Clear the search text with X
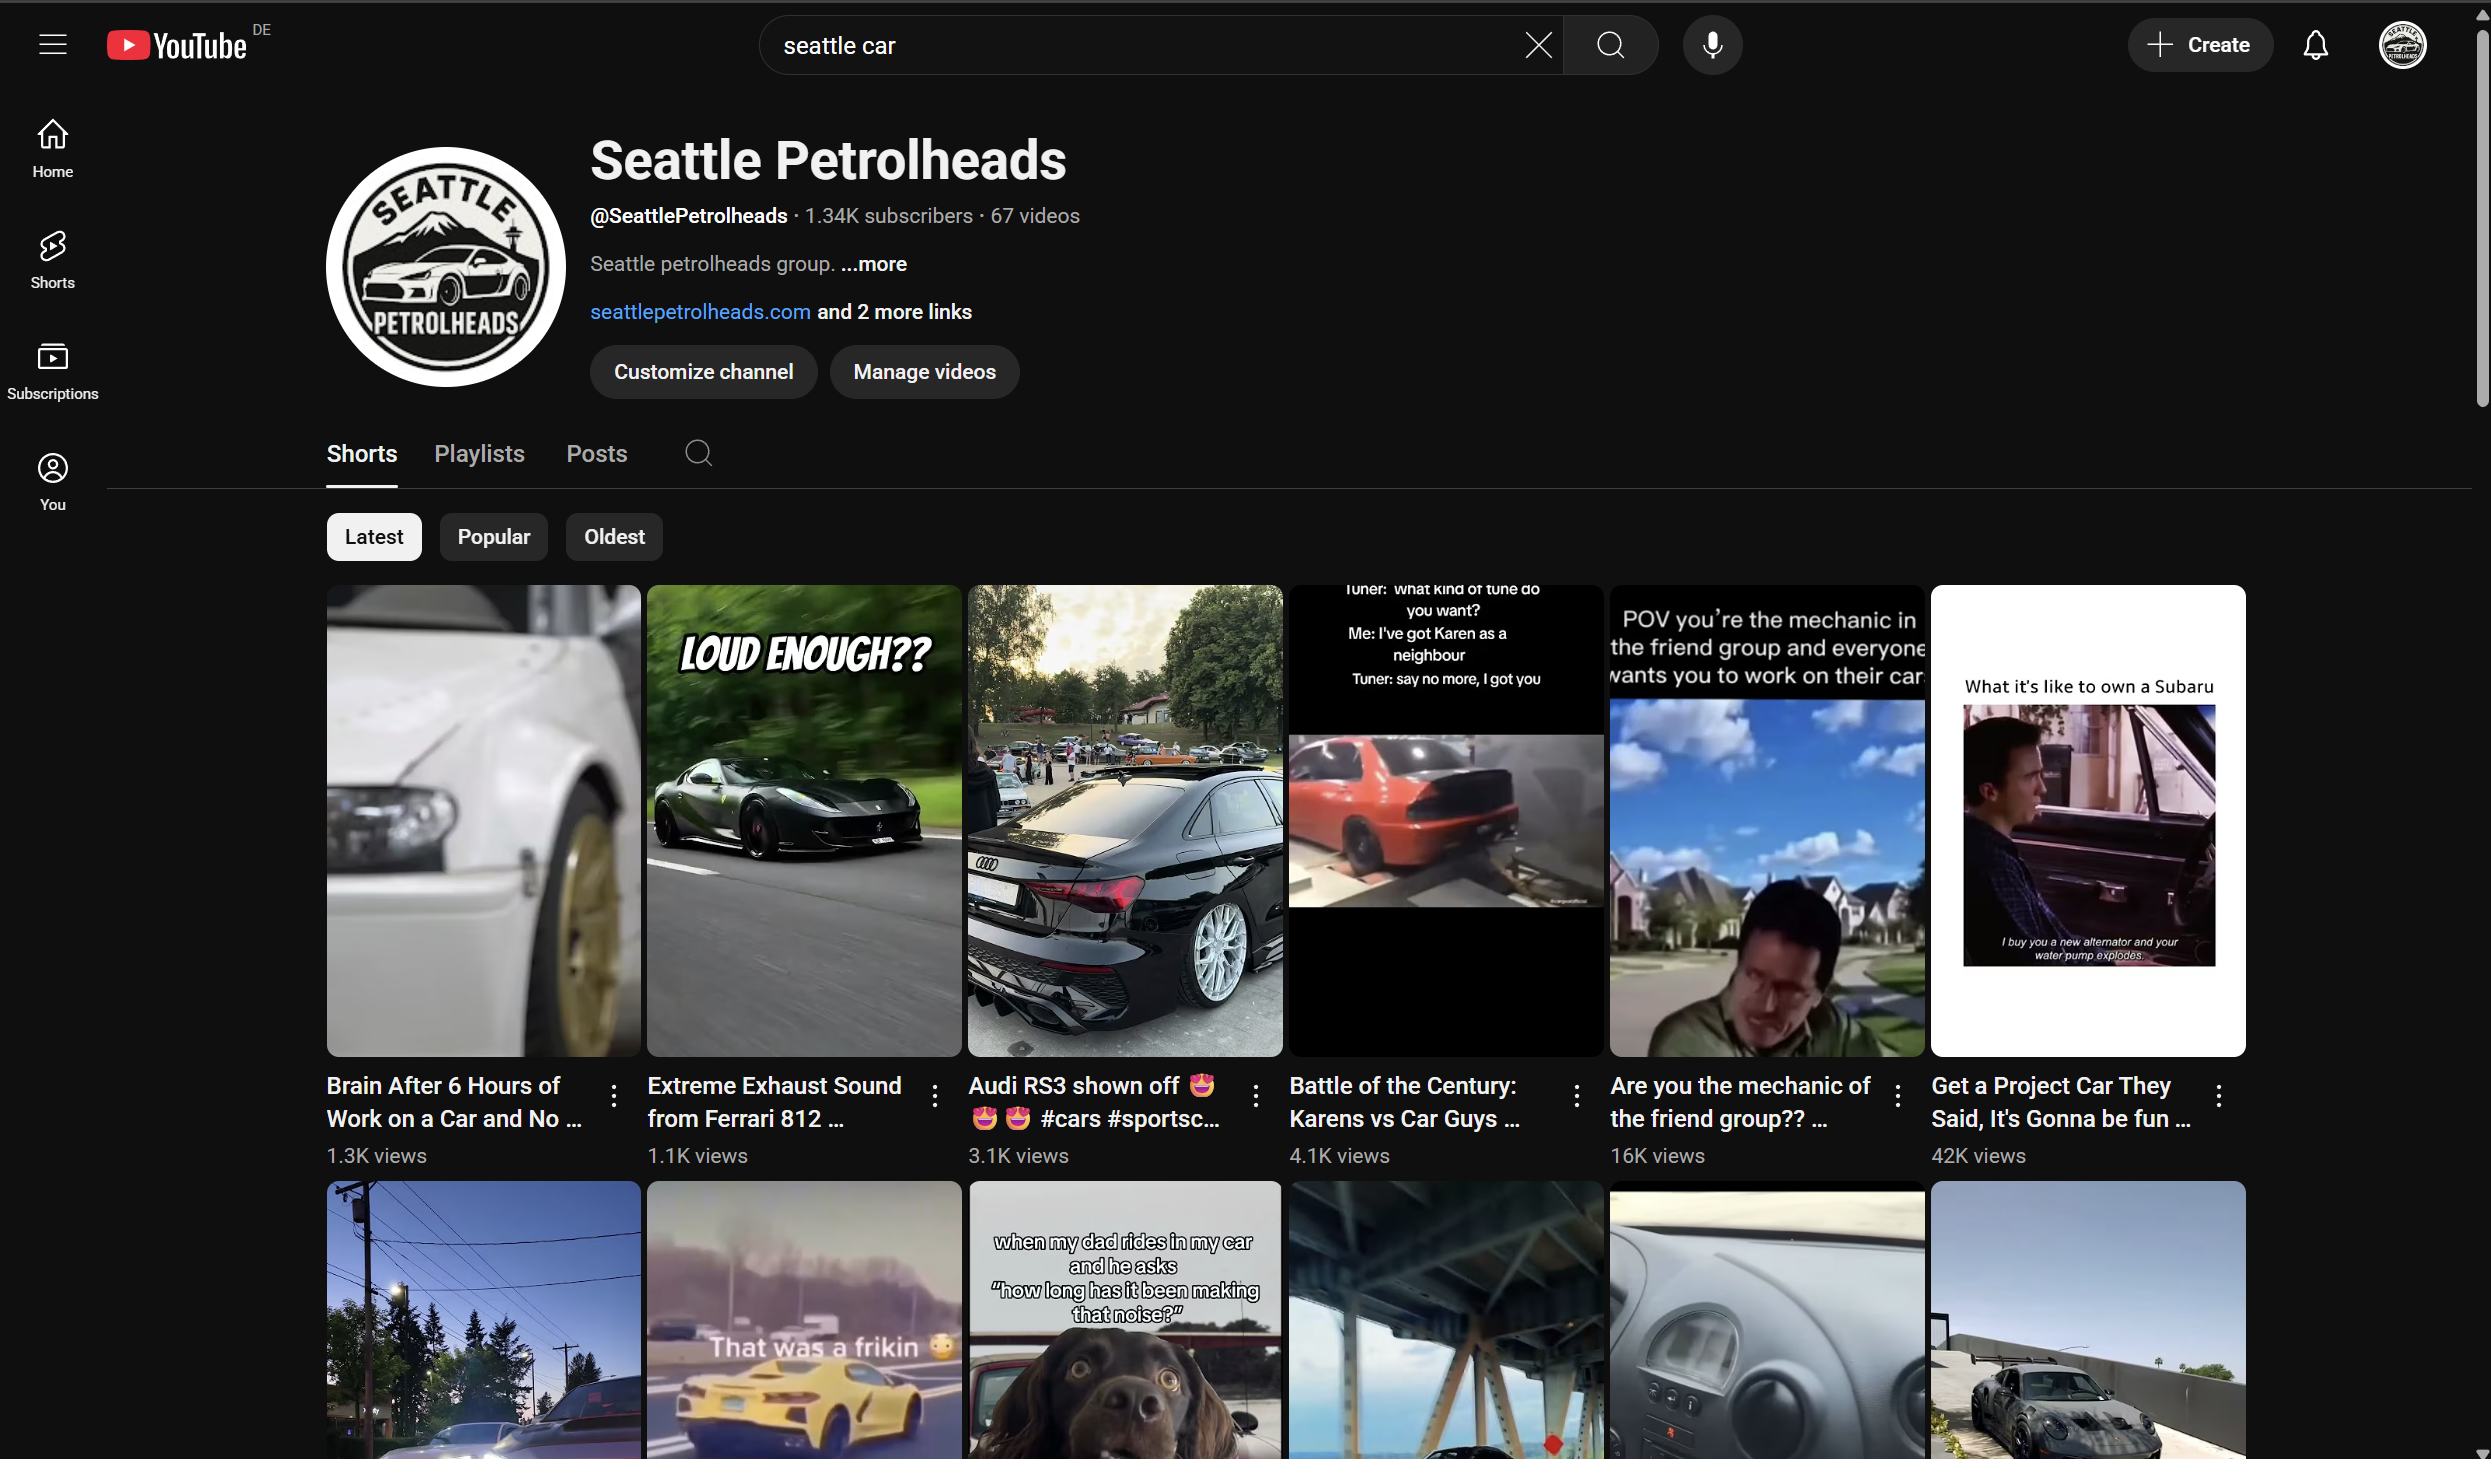Image resolution: width=2491 pixels, height=1459 pixels. pyautogui.click(x=1538, y=45)
